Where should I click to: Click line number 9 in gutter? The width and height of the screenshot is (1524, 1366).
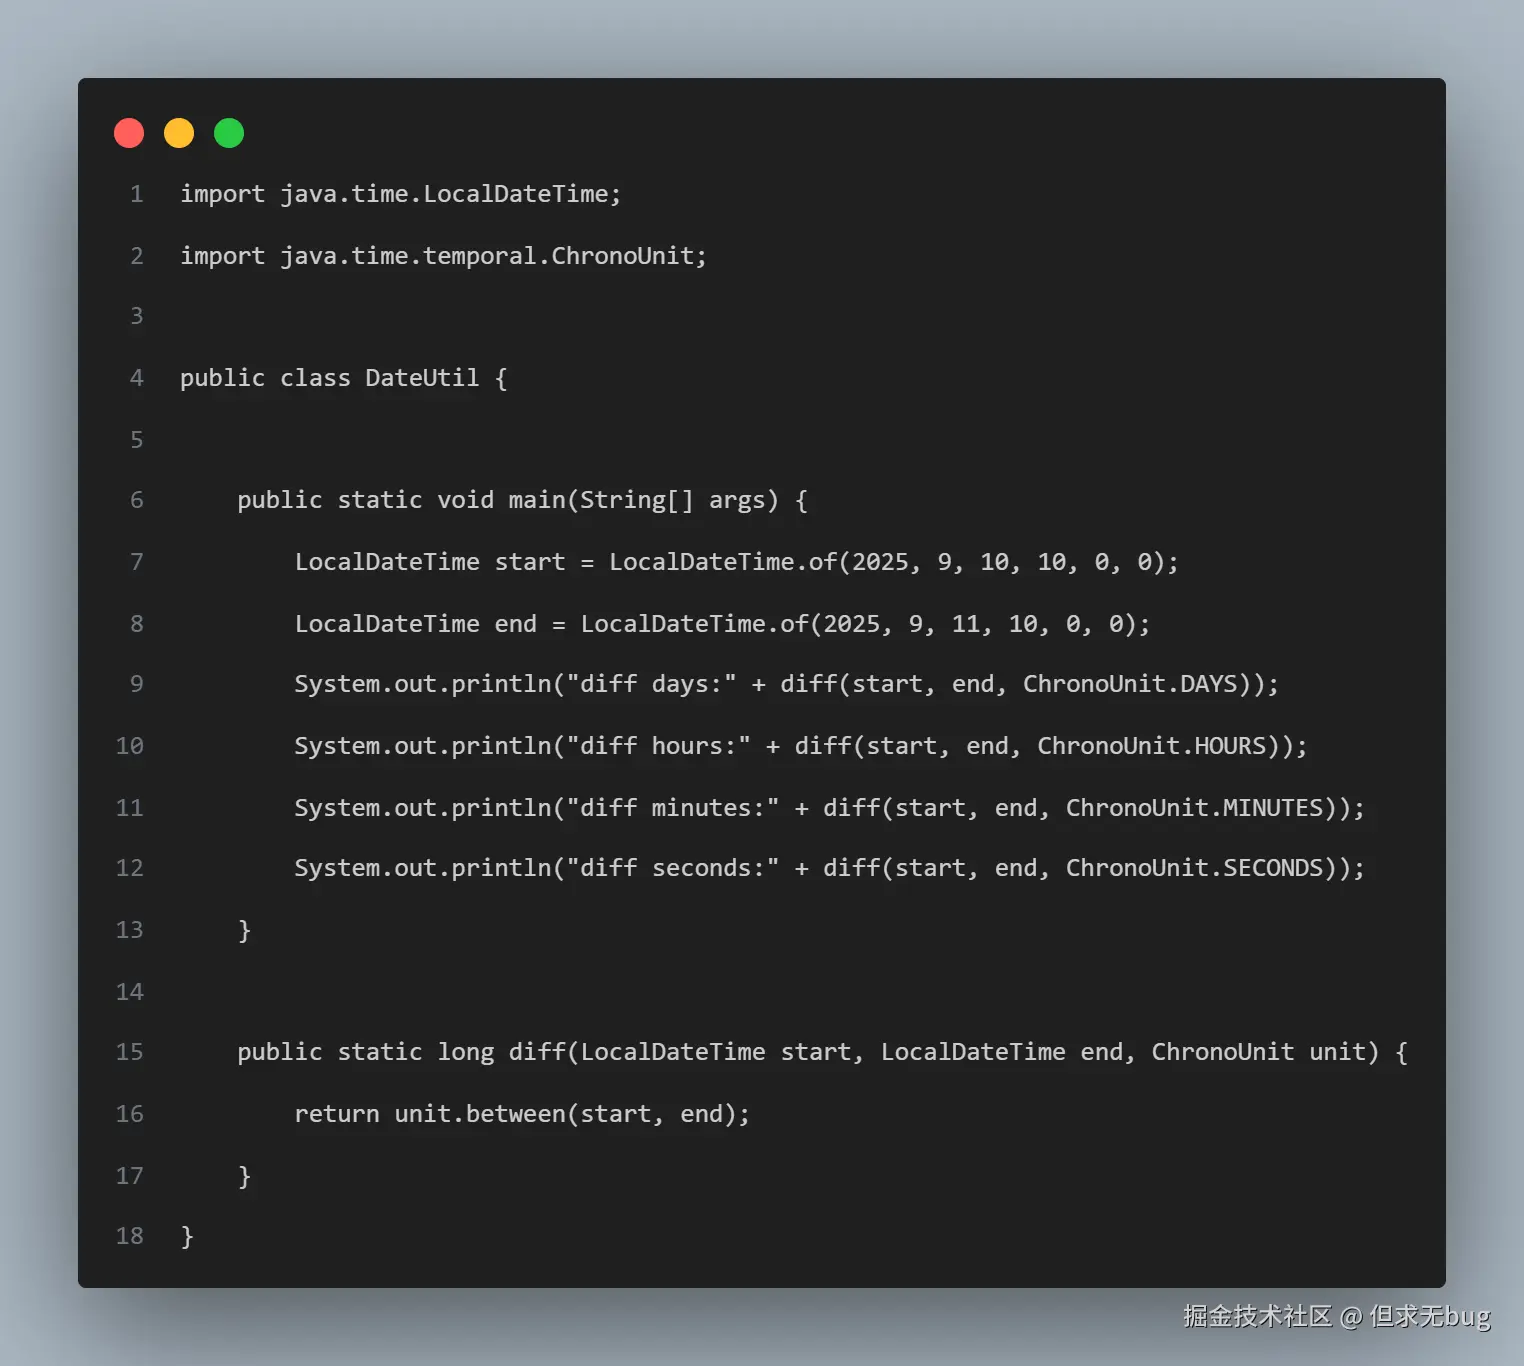tap(137, 684)
